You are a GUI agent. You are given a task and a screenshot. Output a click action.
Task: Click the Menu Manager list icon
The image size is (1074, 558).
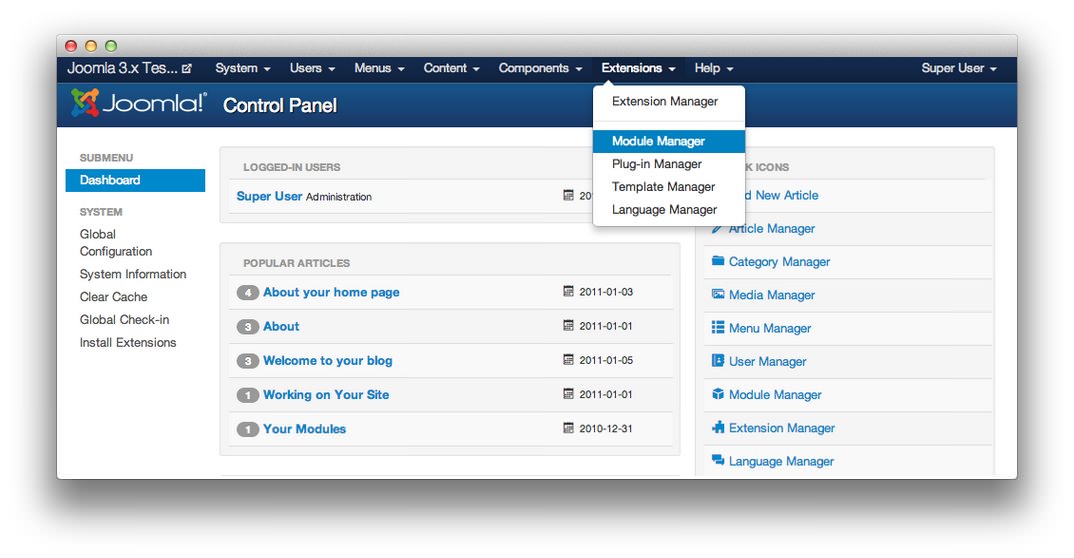718,327
